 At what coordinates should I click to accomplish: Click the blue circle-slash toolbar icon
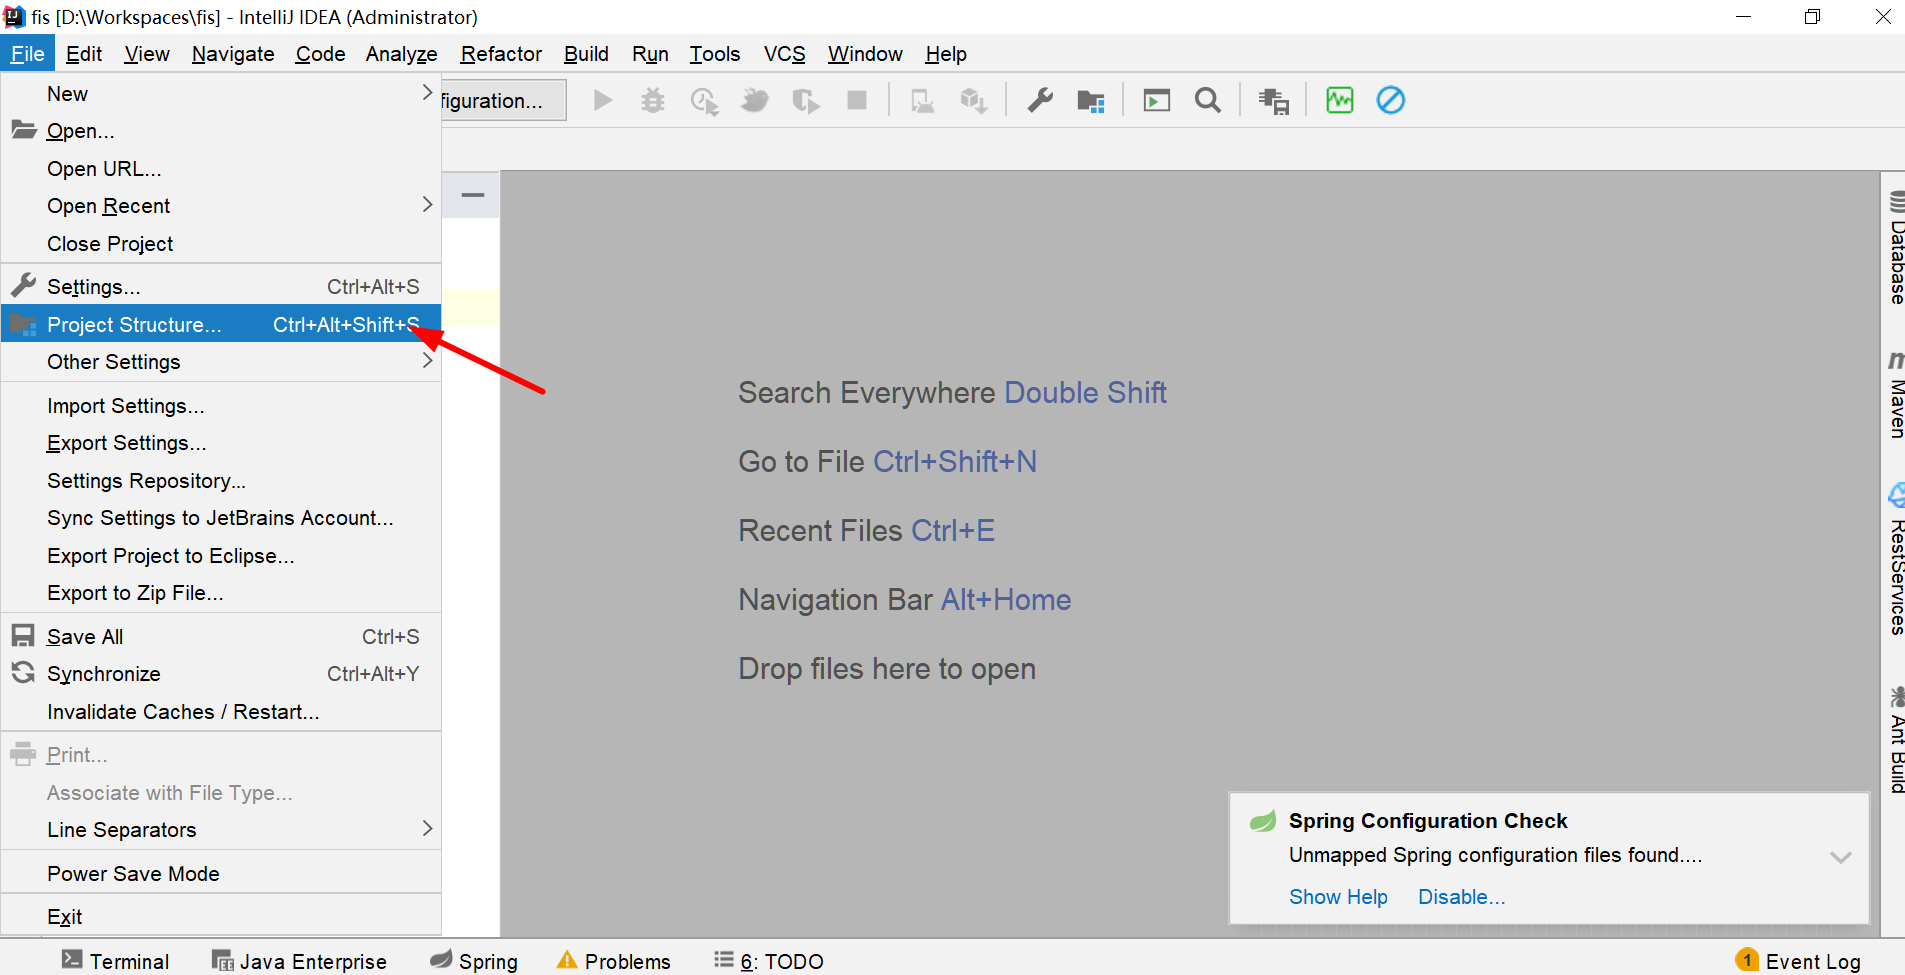1391,100
